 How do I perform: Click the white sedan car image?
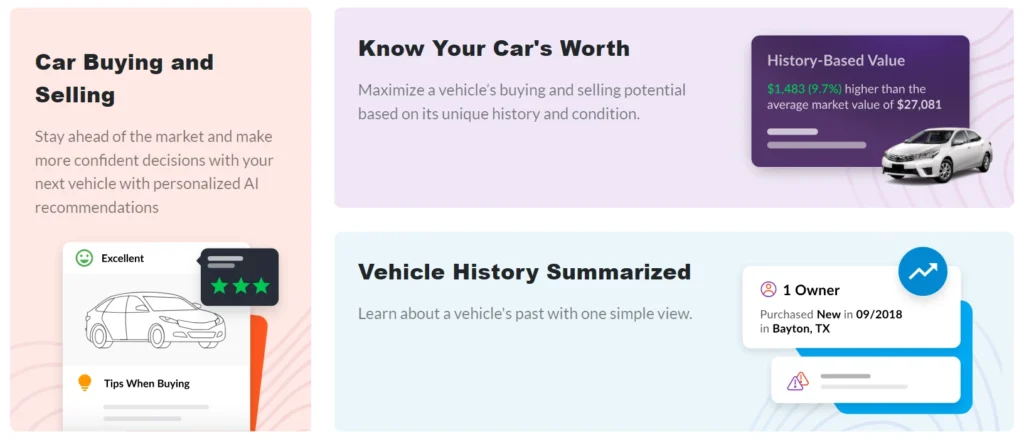937,155
